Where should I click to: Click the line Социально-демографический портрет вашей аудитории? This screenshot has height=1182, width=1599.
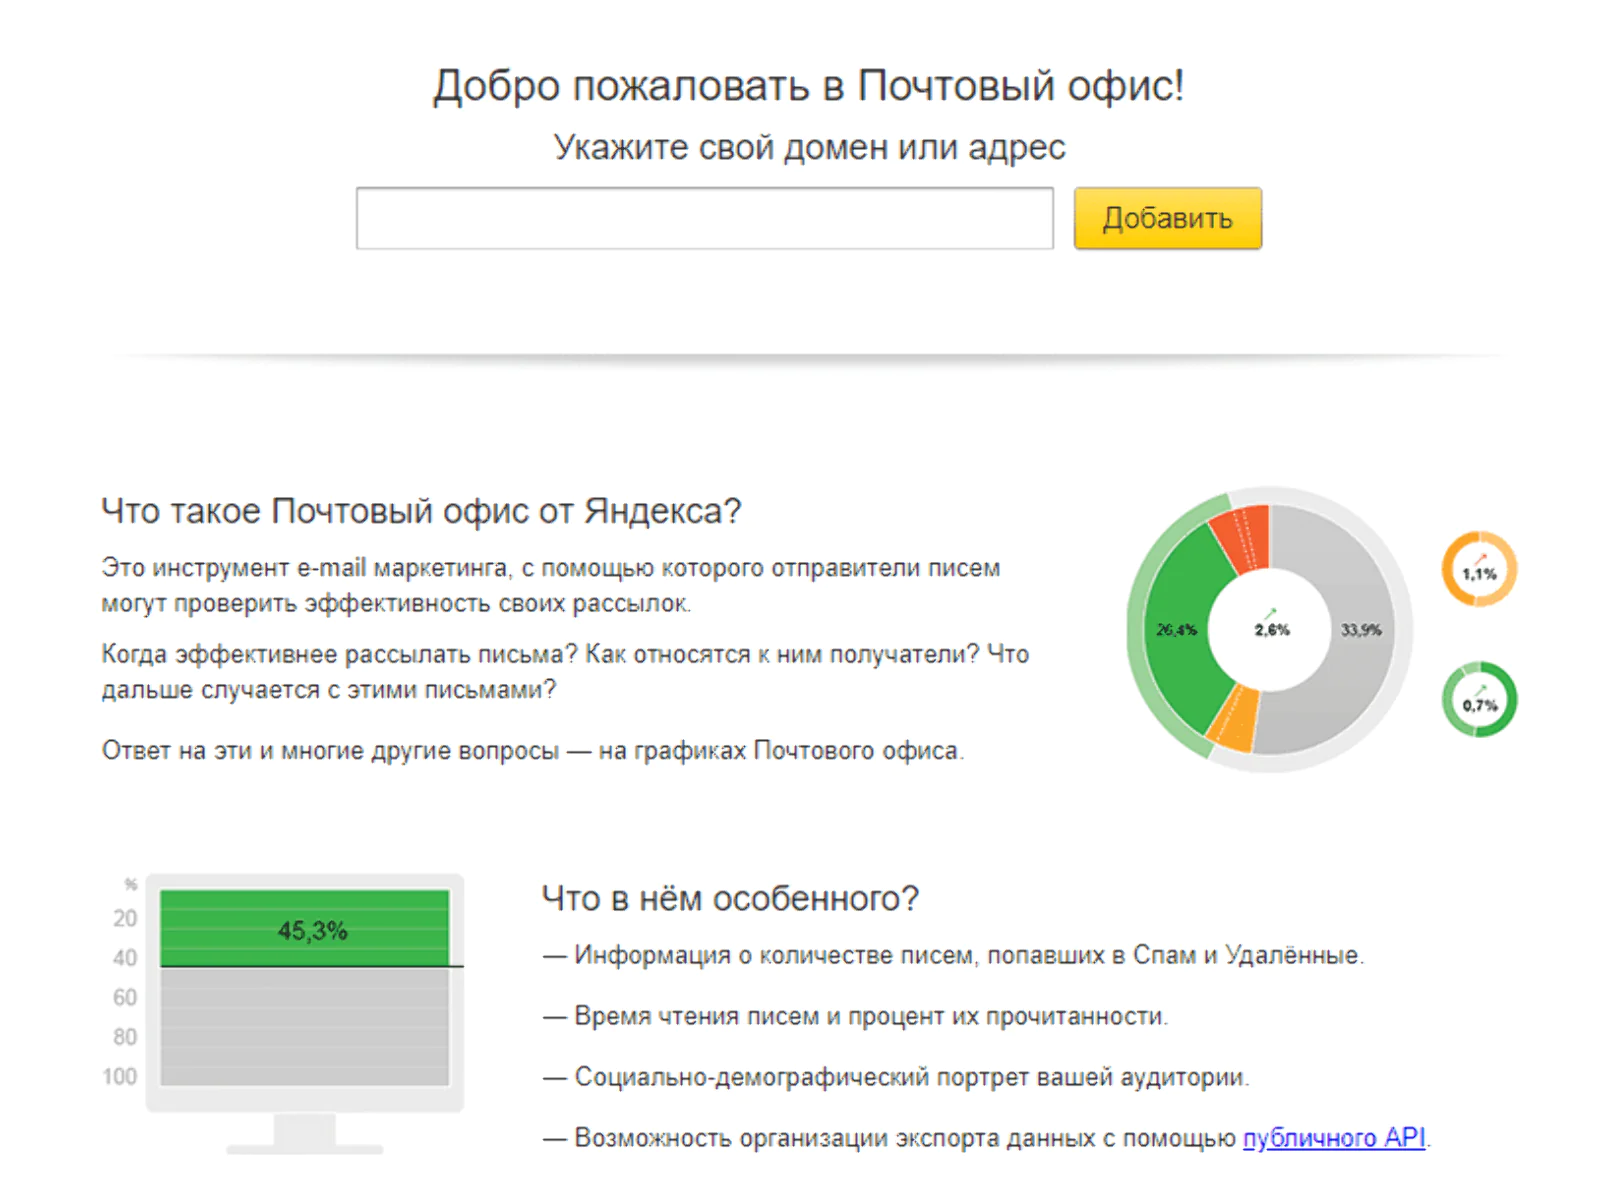coord(896,1077)
